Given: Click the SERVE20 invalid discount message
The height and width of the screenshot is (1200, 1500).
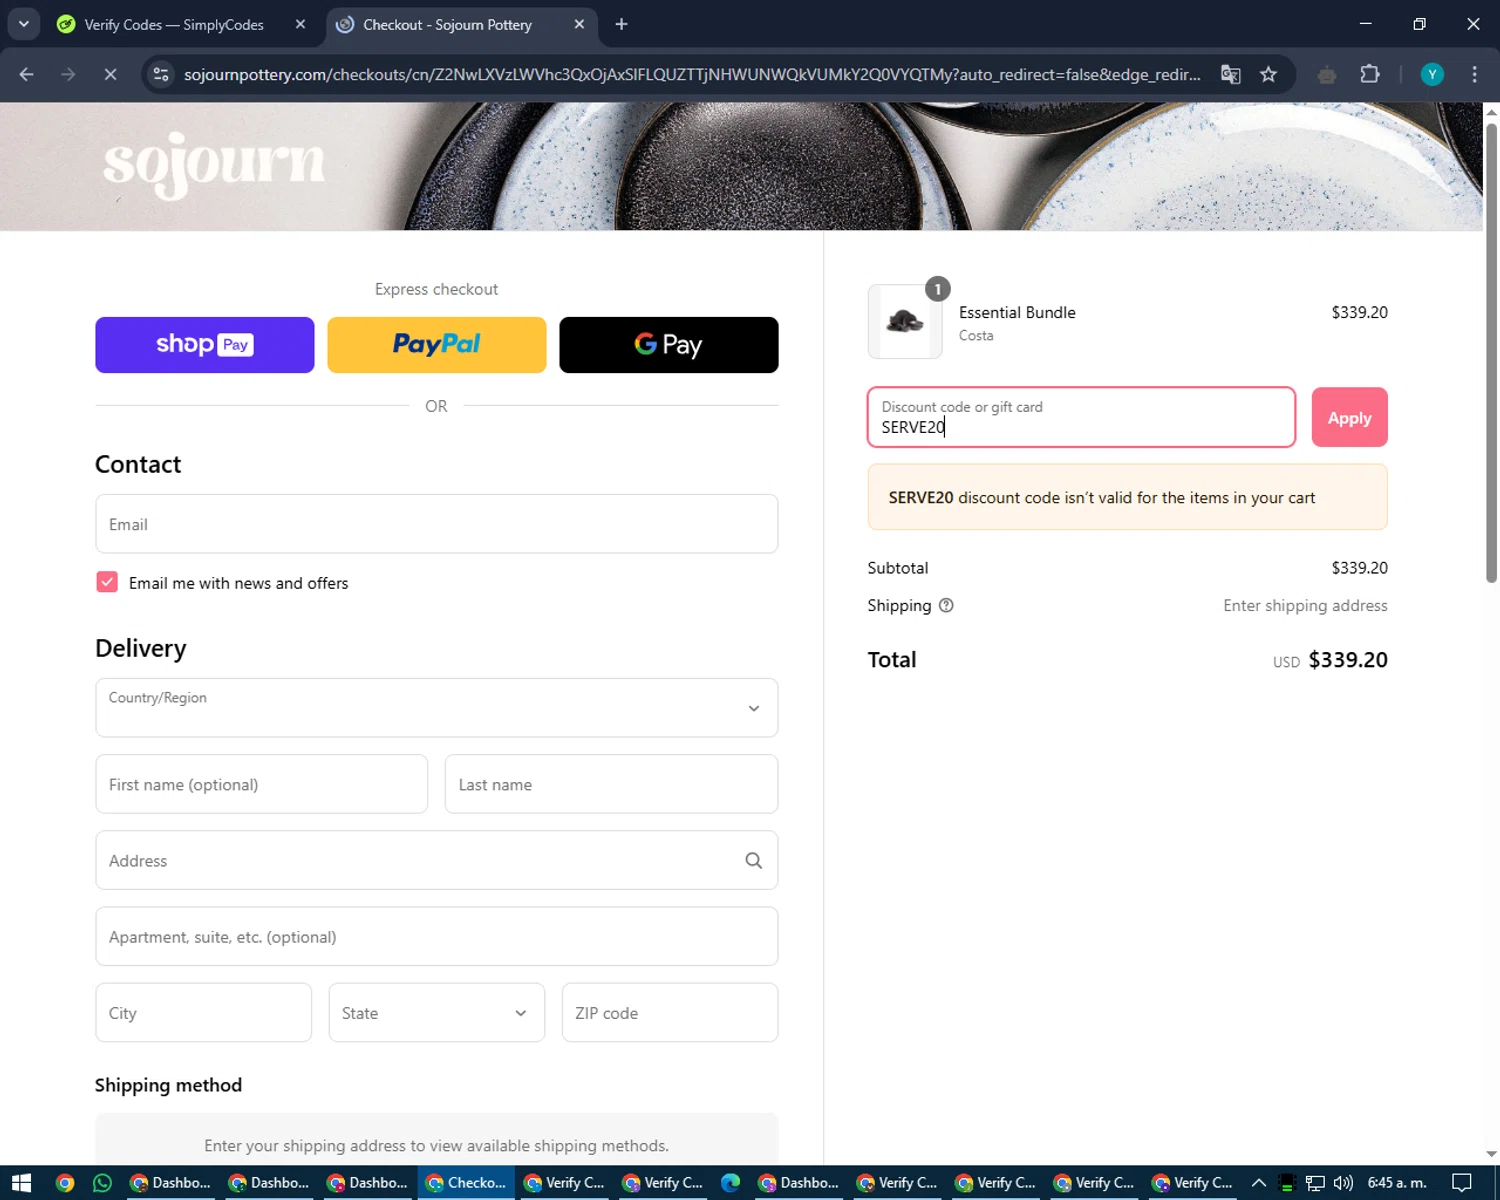Looking at the screenshot, I should click(1128, 497).
